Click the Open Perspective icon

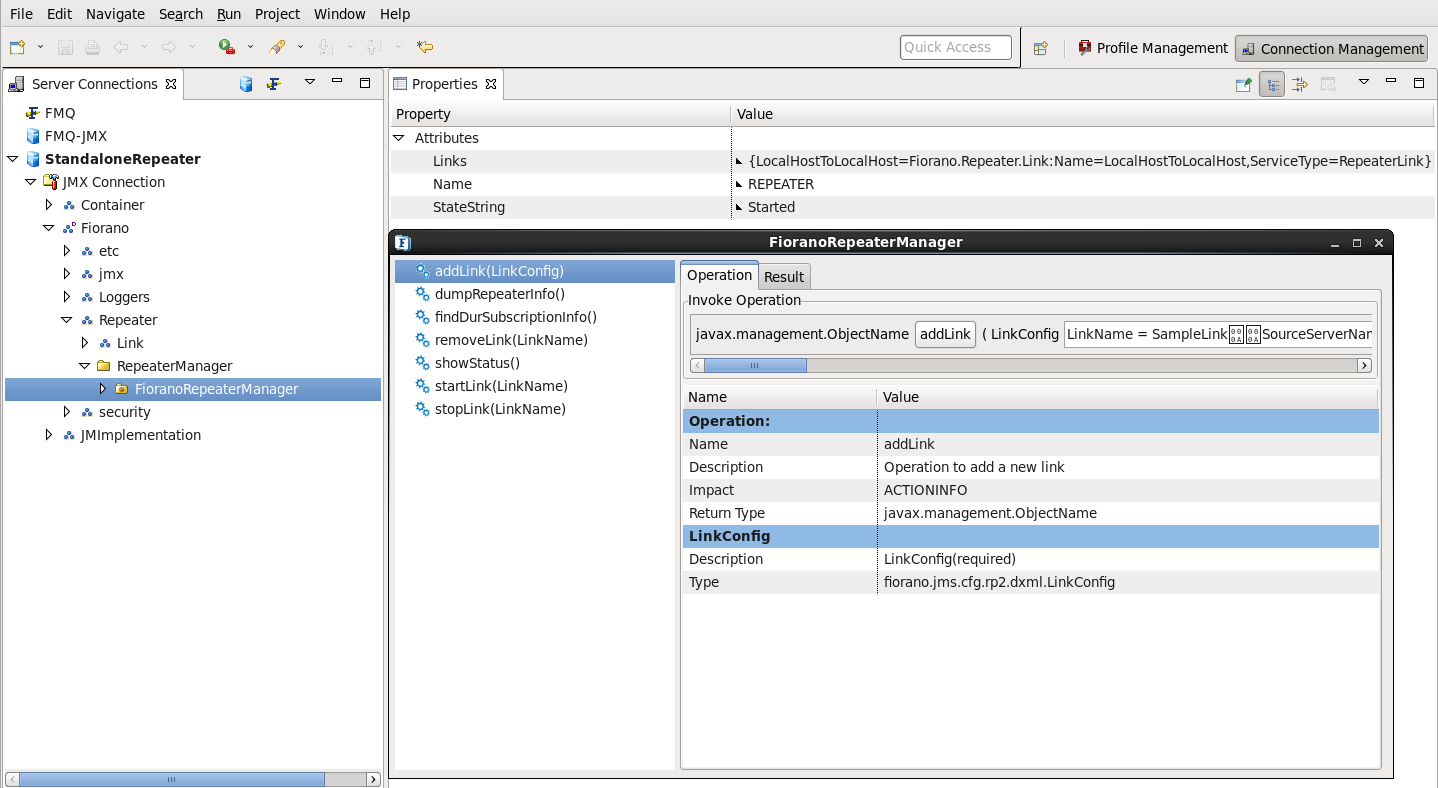tap(1040, 48)
